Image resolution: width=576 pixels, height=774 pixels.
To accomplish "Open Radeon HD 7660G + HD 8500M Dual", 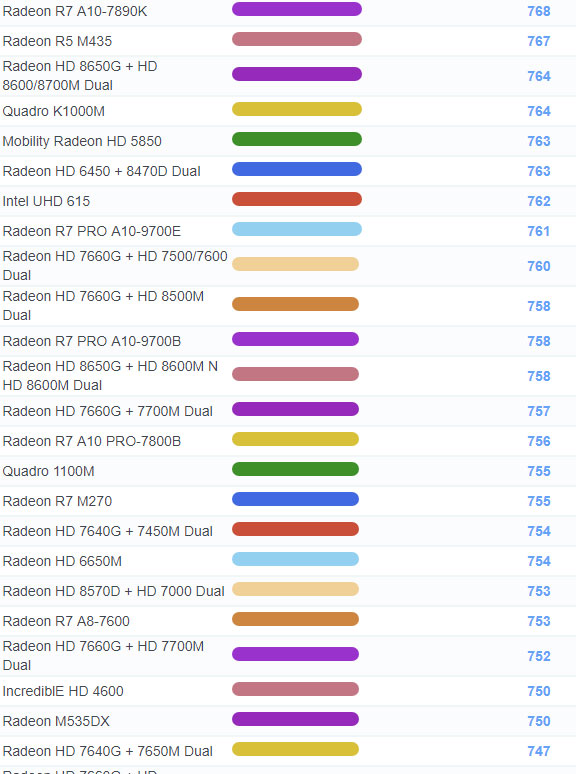I will pyautogui.click(x=103, y=306).
